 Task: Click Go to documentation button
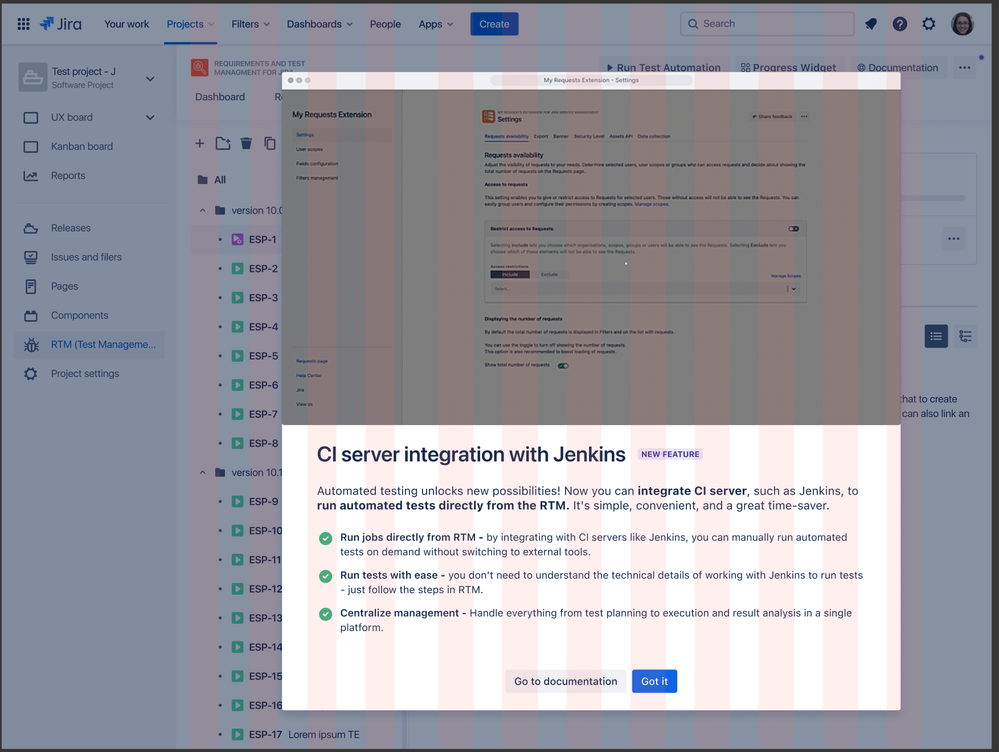click(x=566, y=681)
